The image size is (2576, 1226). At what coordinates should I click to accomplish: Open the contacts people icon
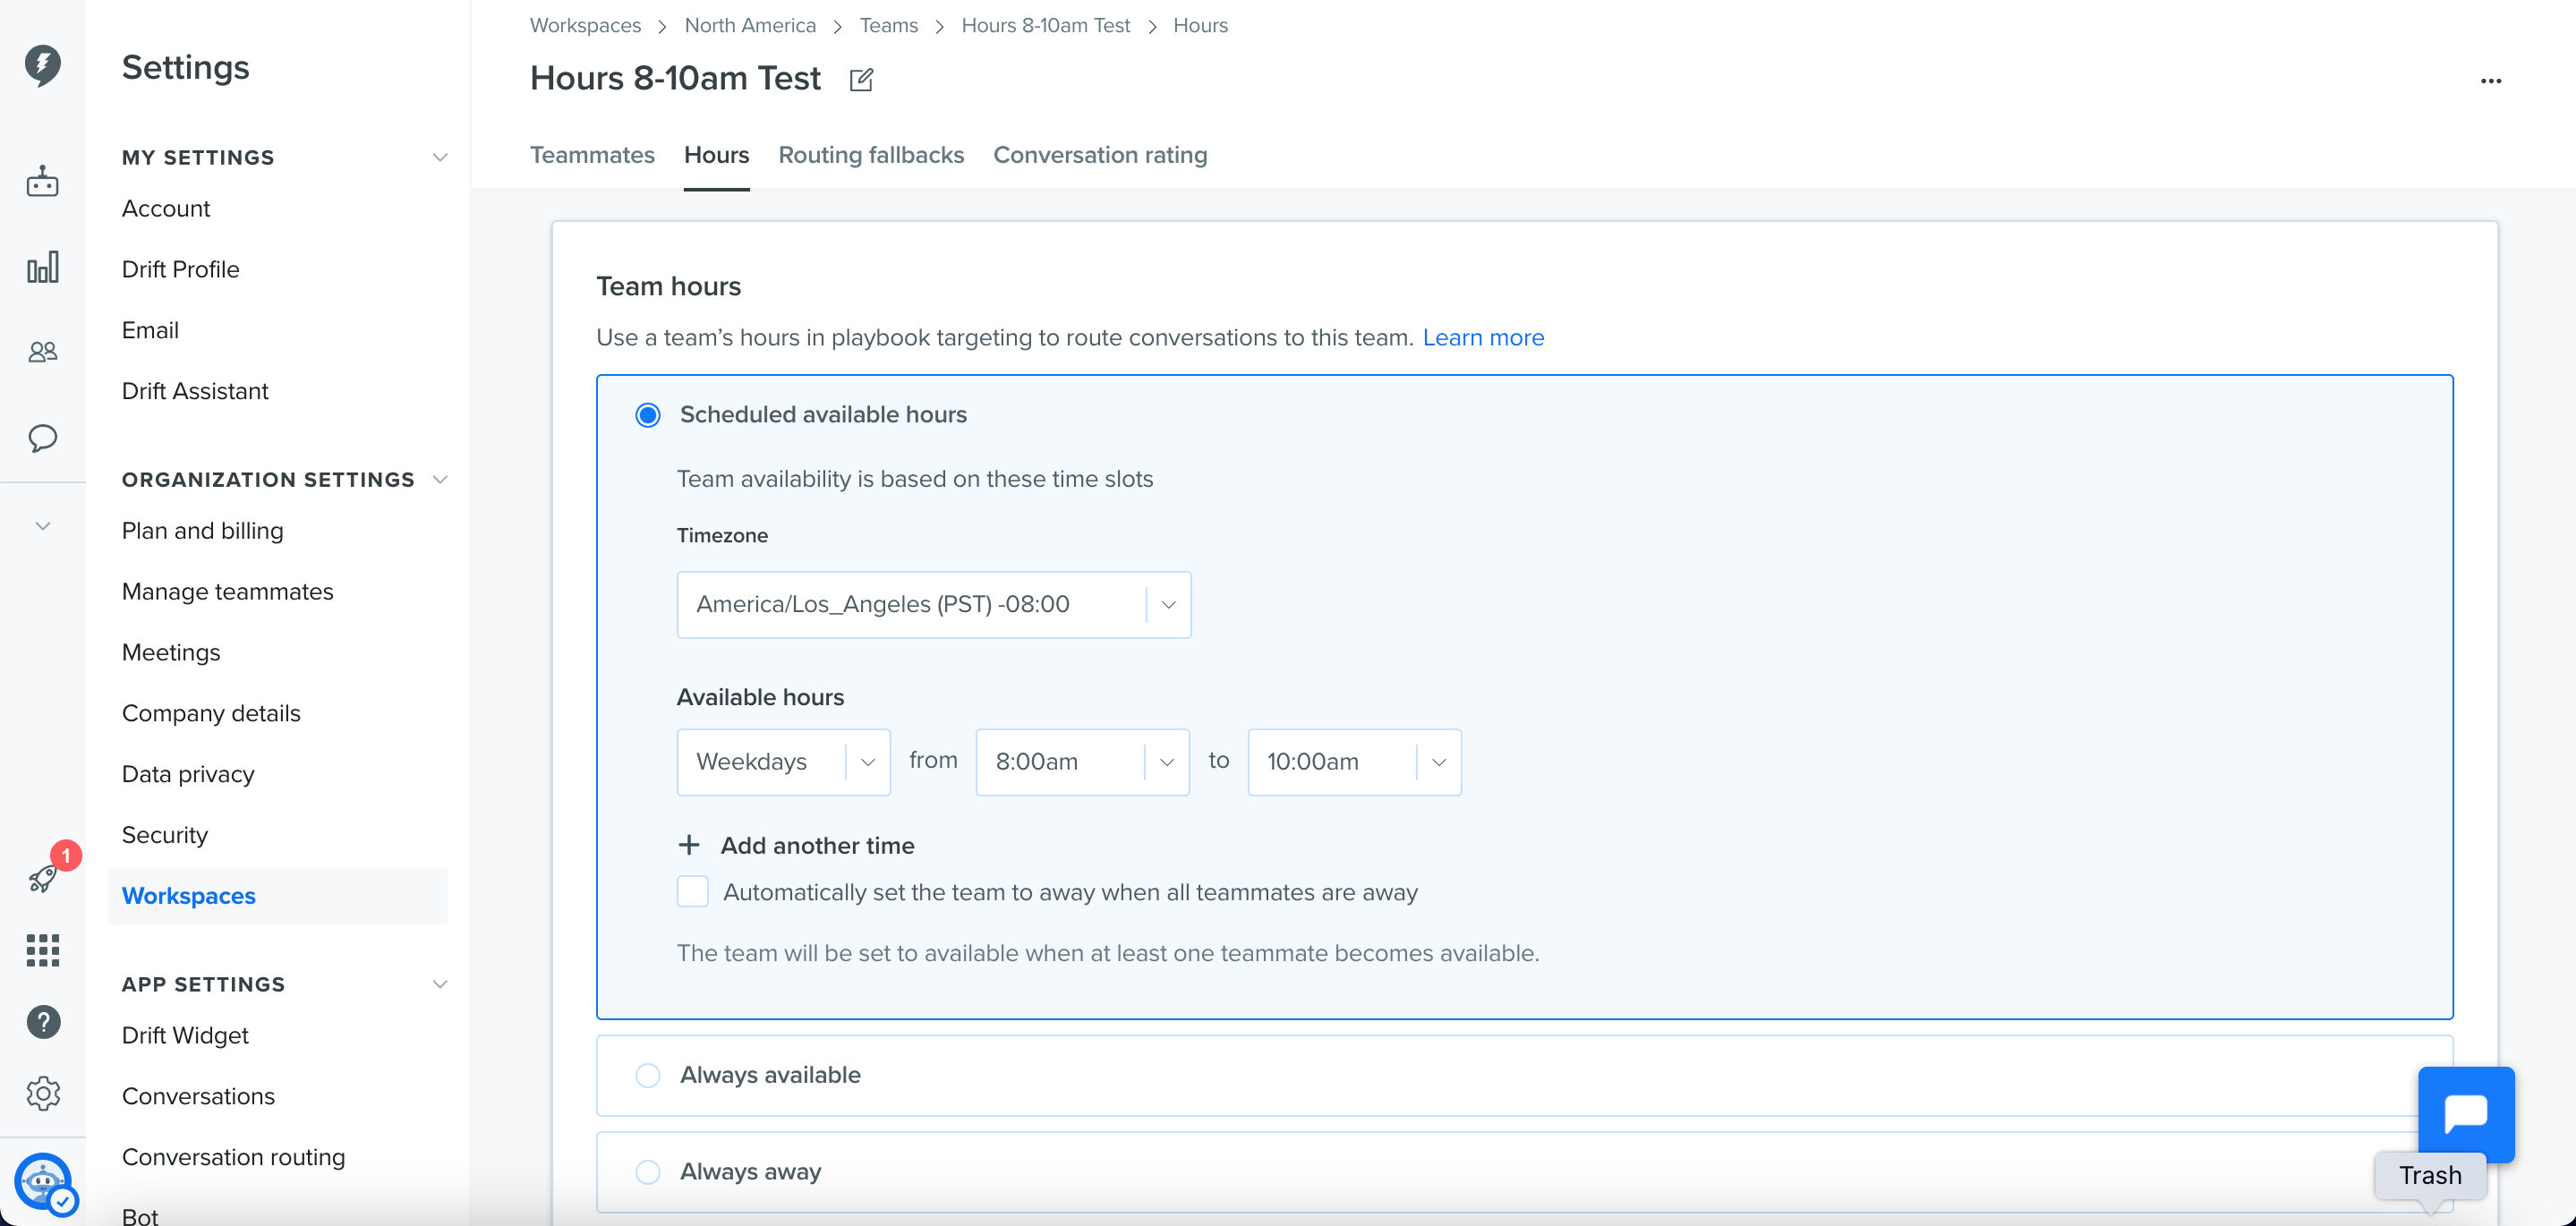[x=42, y=352]
